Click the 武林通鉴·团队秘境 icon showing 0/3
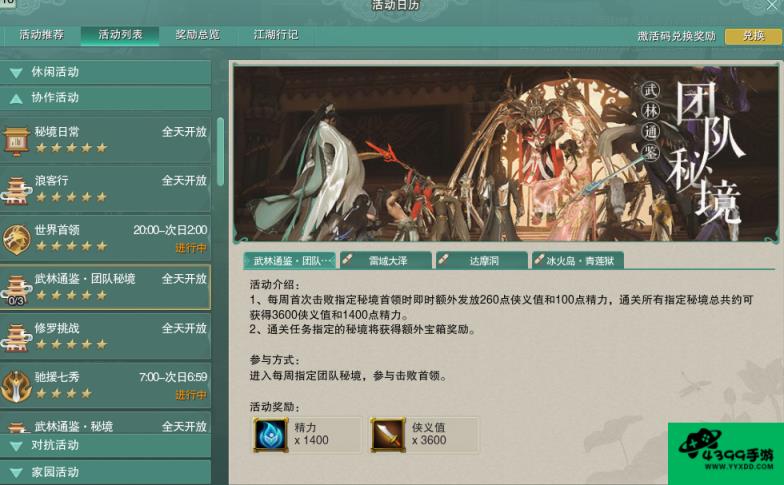Viewport: 784px width, 485px height. 16,288
